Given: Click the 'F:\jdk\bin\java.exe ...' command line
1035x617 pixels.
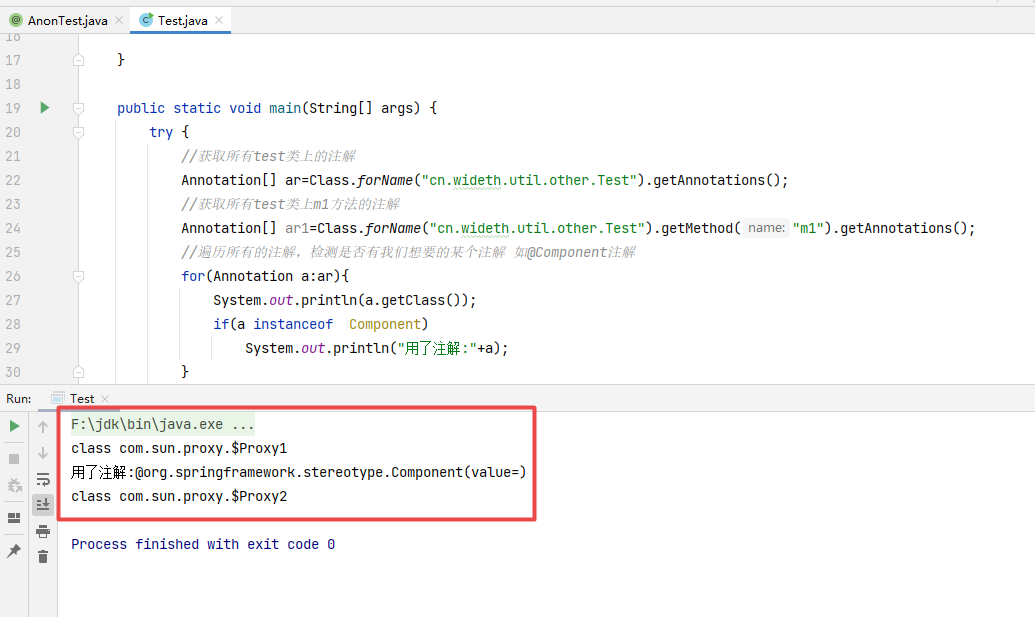Looking at the screenshot, I should click(x=162, y=424).
